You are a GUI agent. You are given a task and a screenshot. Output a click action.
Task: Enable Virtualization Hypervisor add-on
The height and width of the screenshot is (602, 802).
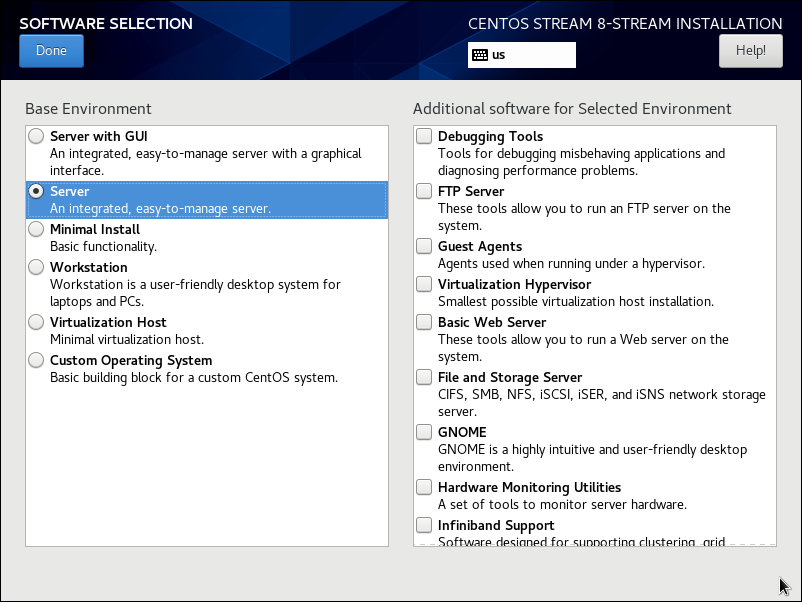click(425, 284)
